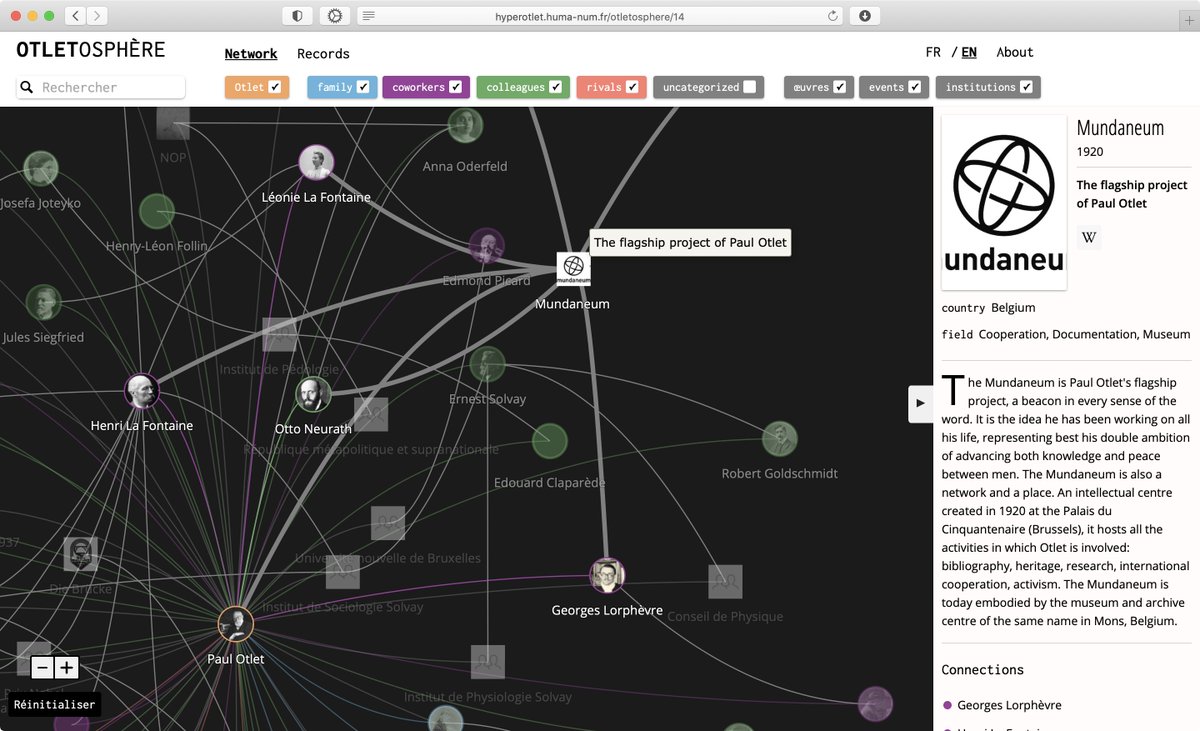Select the Josefa Joteyko node

click(41, 169)
